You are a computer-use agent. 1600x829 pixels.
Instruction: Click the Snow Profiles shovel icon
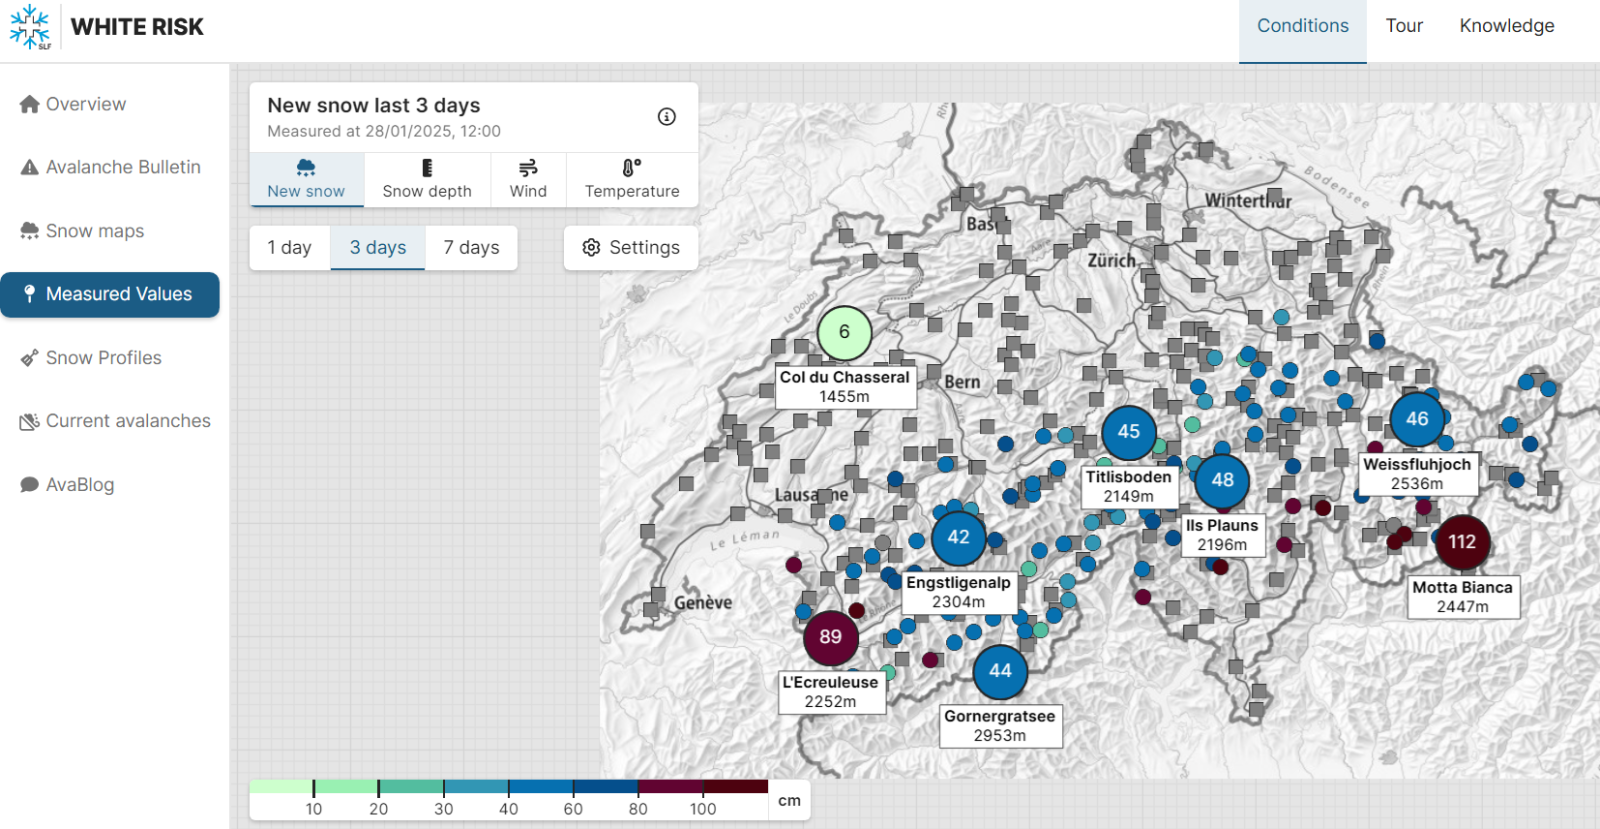[30, 358]
